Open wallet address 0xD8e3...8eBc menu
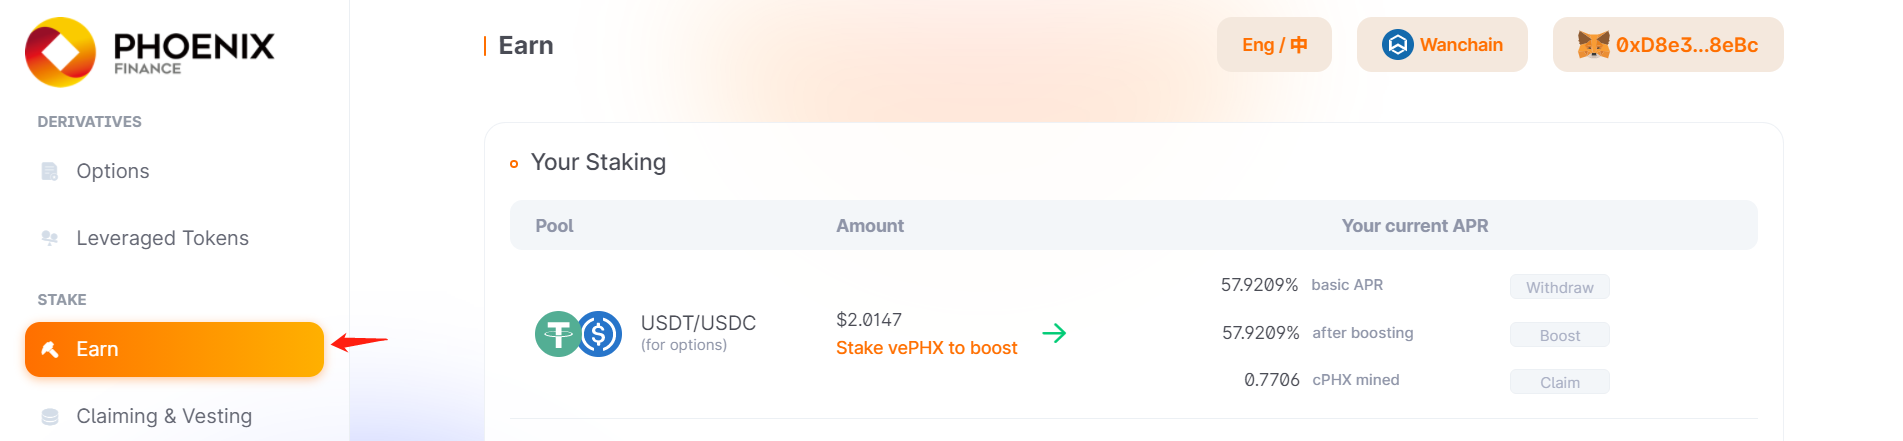Screen dimensions: 1903x441 1668,45
